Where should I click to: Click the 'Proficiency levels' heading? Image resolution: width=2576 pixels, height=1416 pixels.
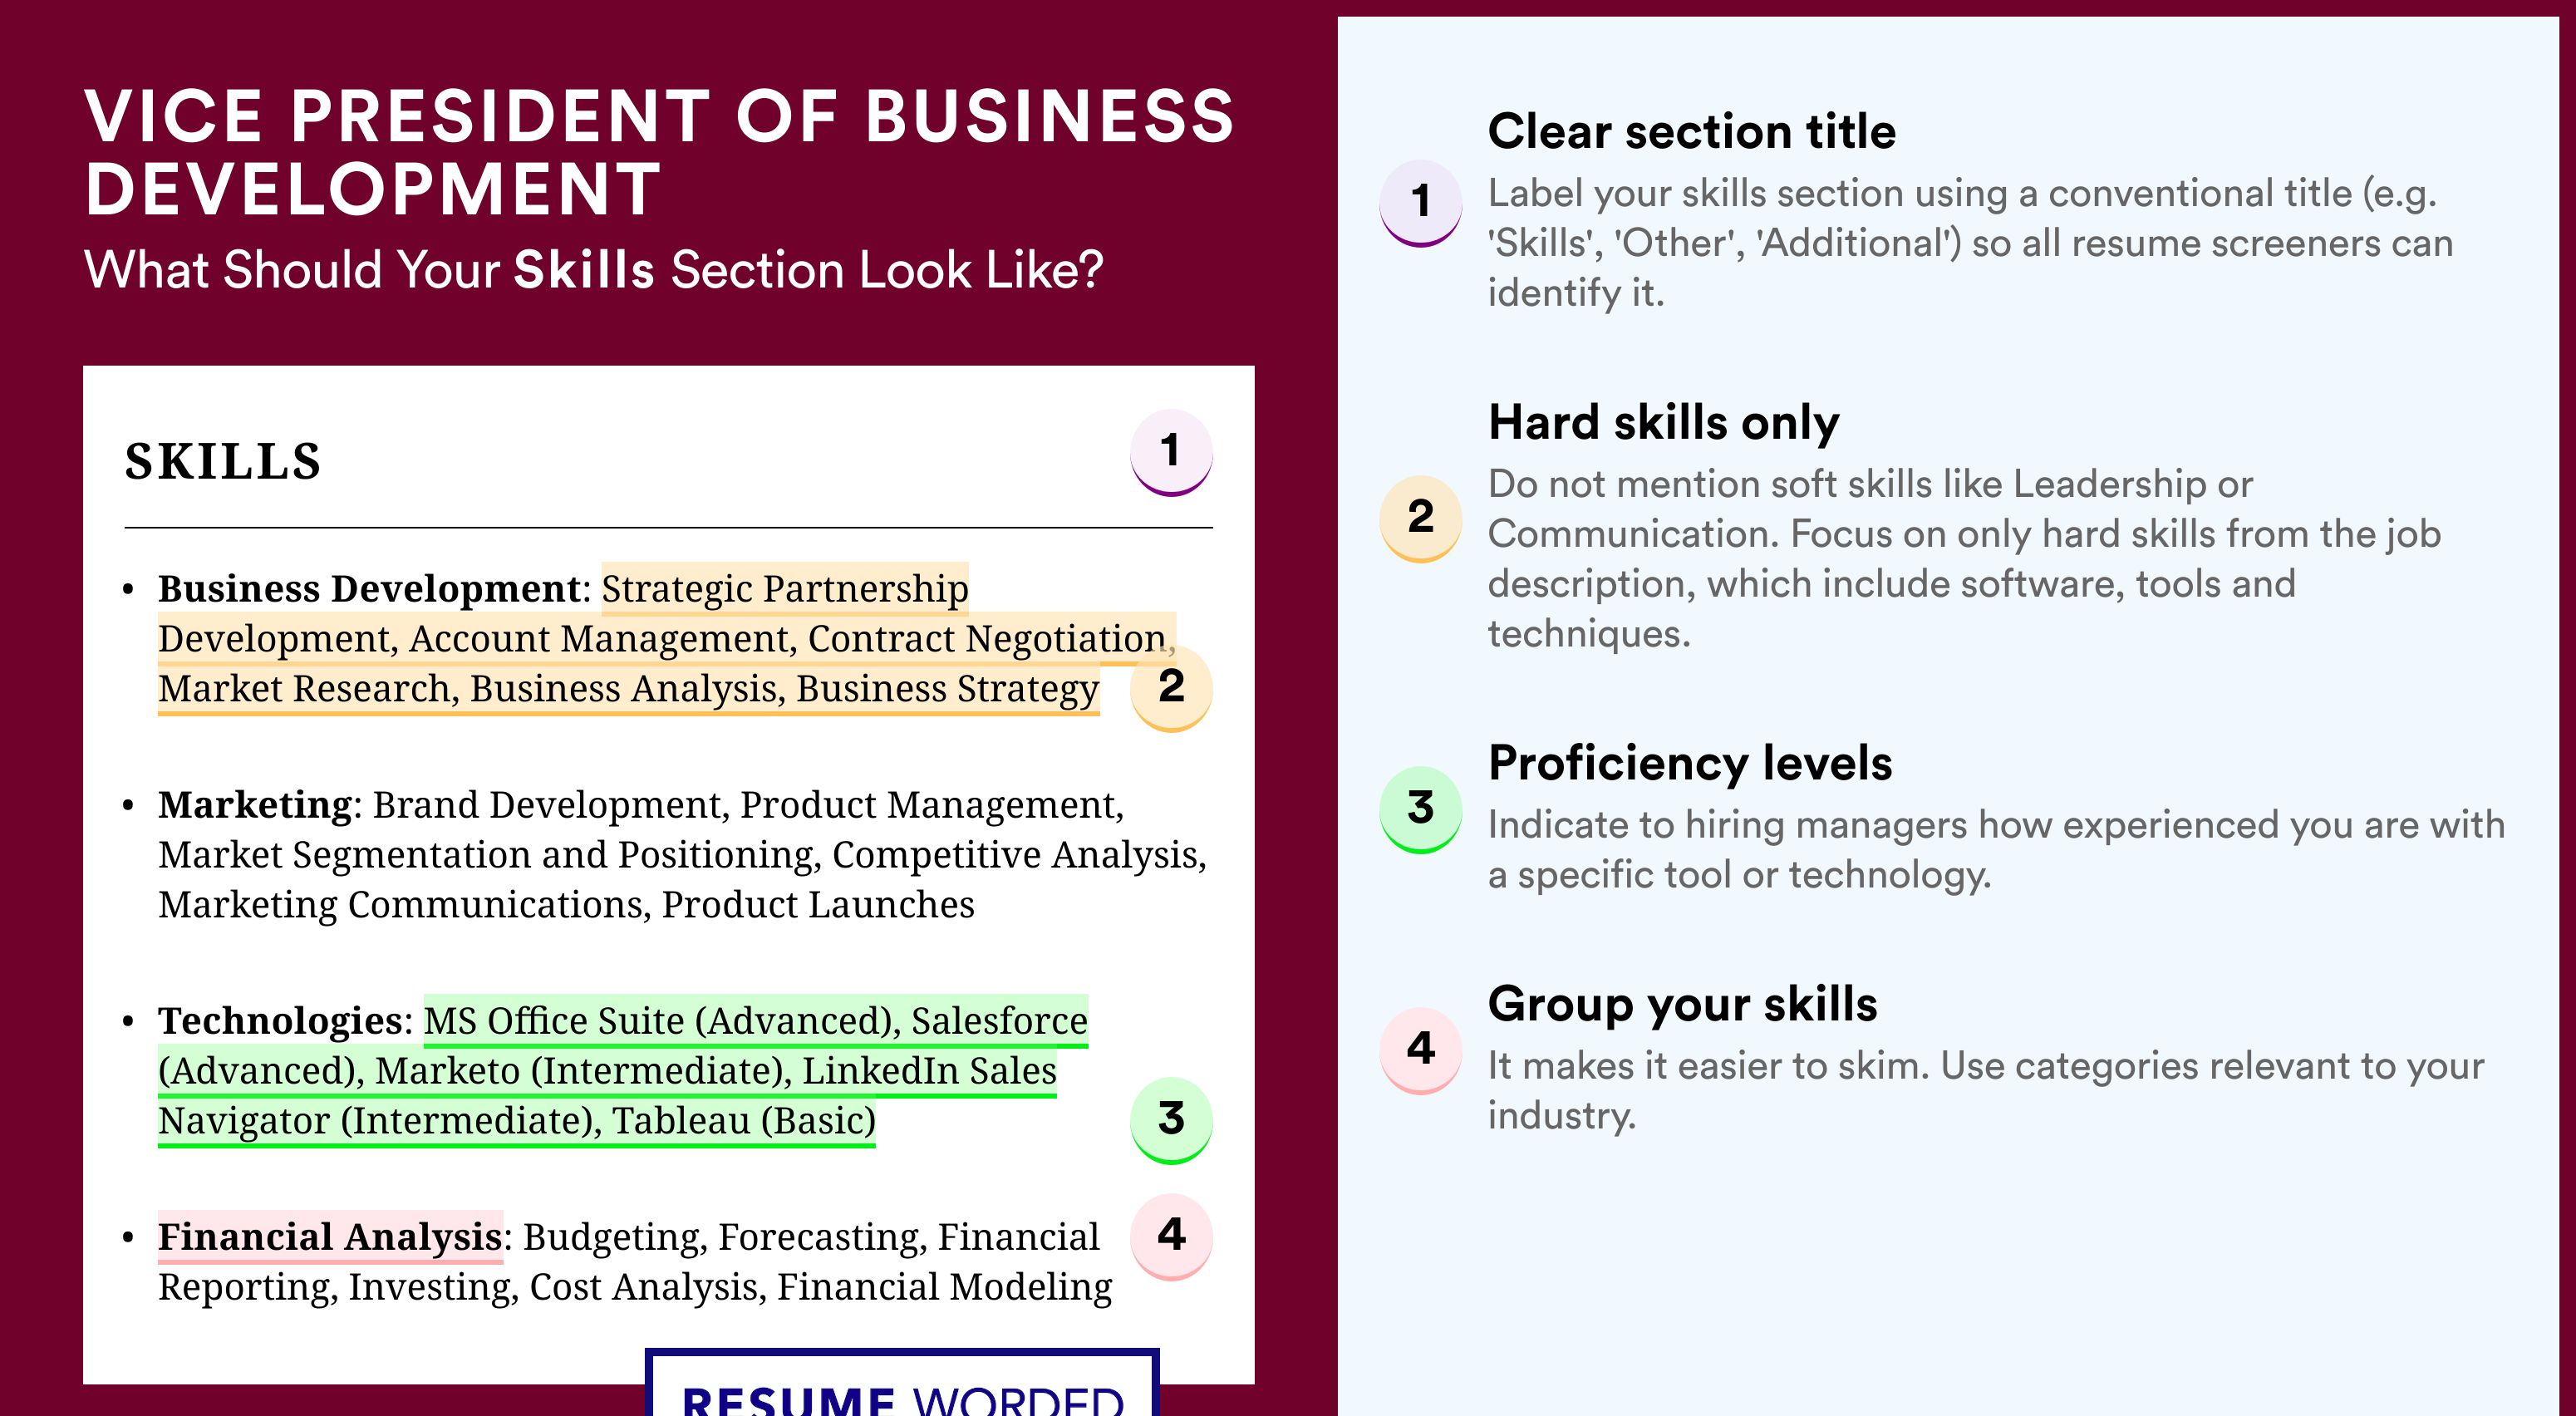[1690, 763]
